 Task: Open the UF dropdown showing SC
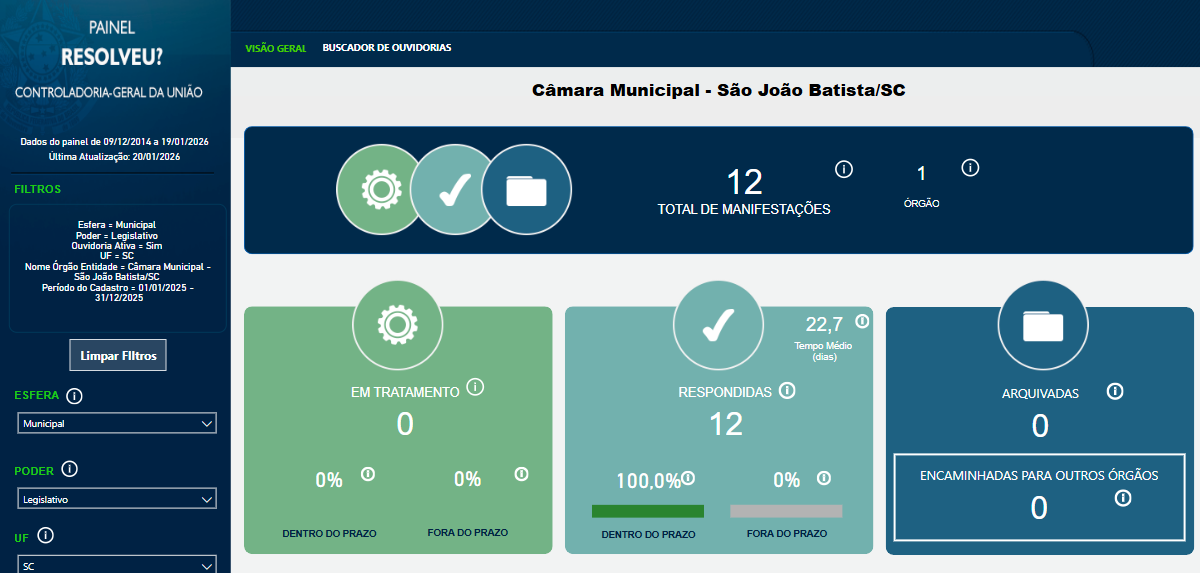click(x=117, y=565)
